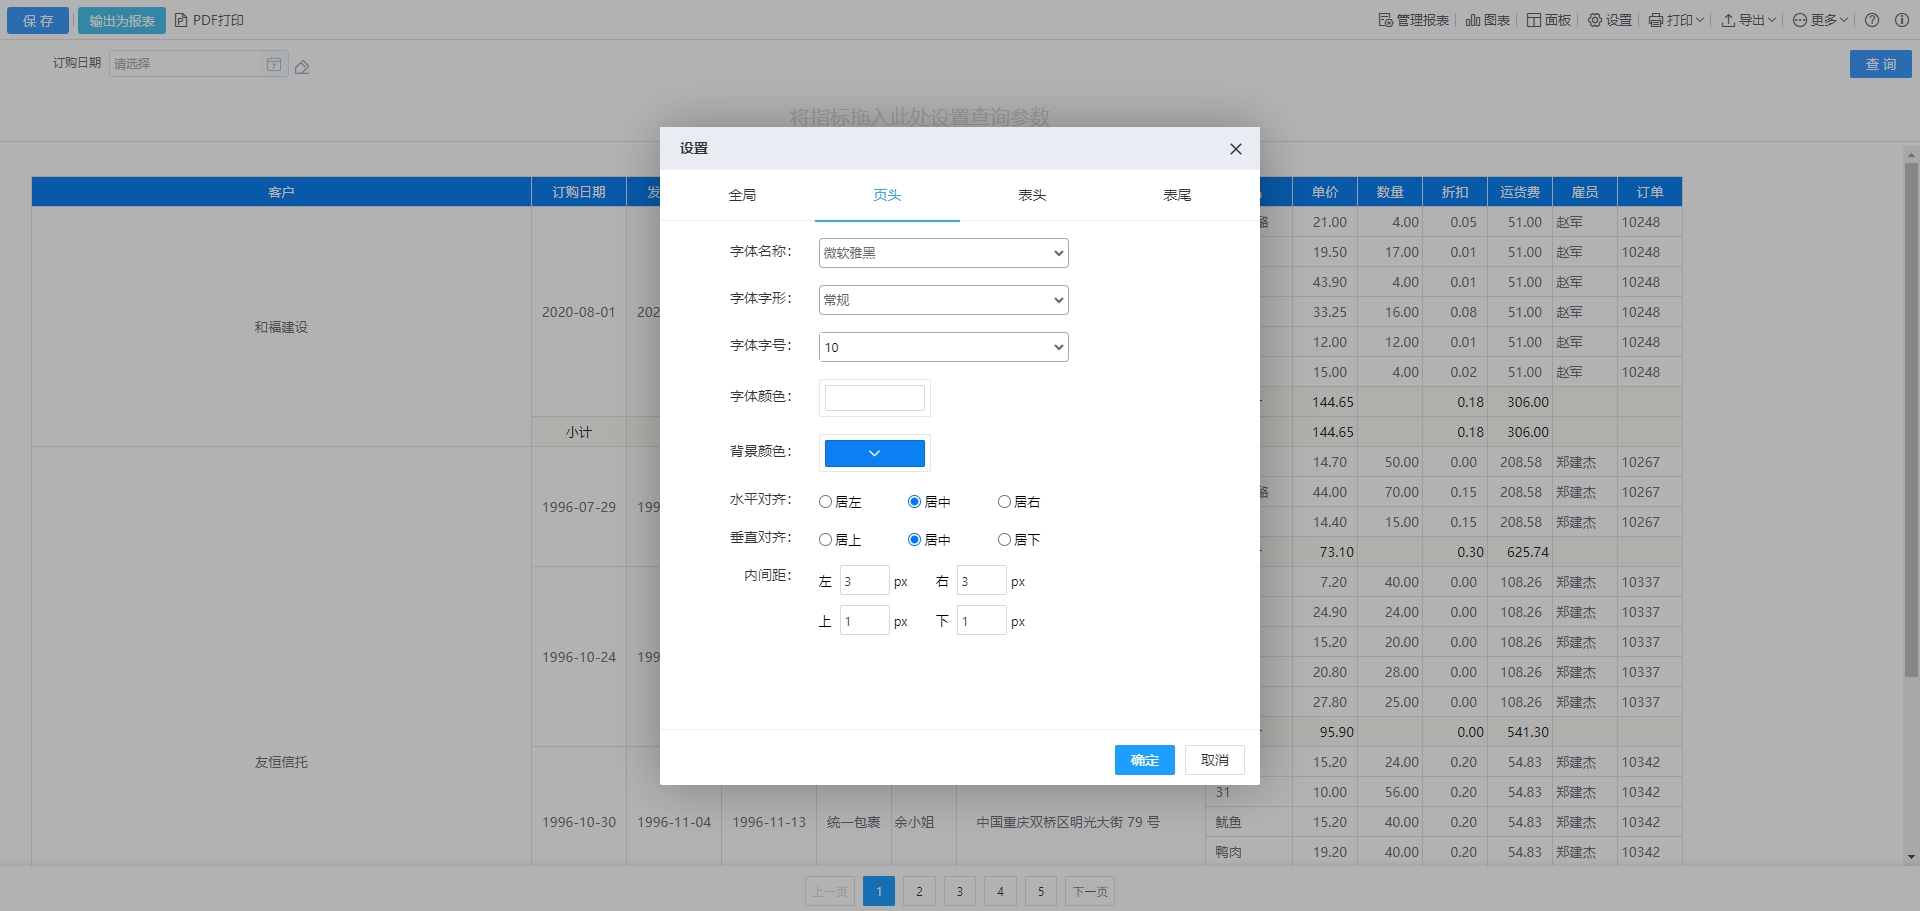Click the 取消 cancel button

click(1214, 760)
